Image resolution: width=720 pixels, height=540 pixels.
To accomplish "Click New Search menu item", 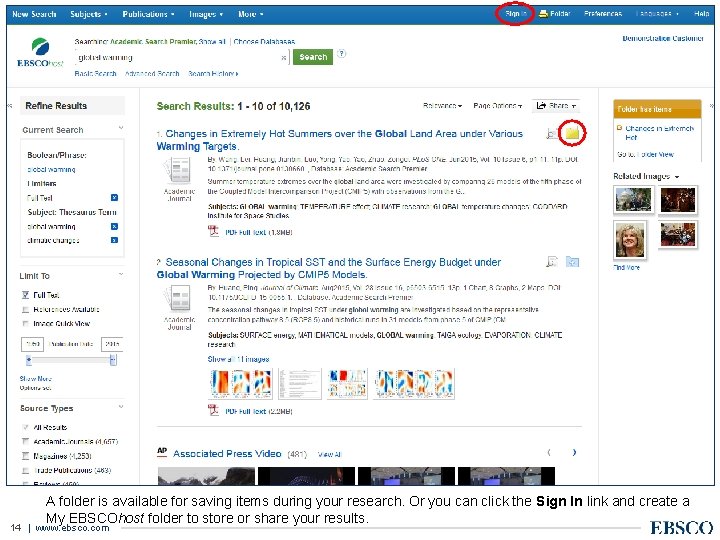I will [34, 14].
